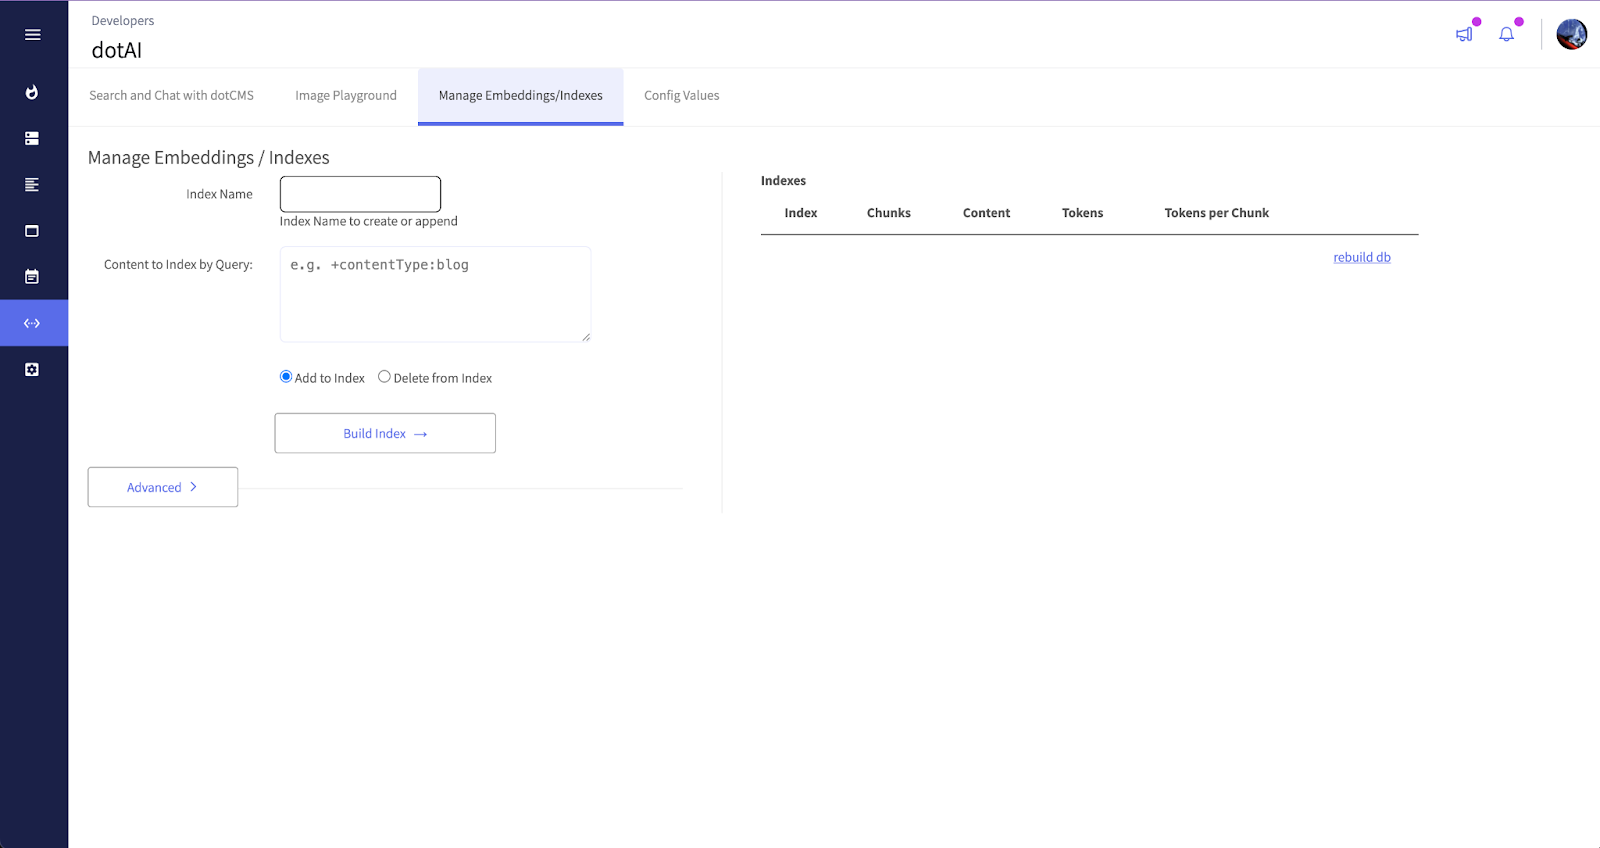1600x848 pixels.
Task: Open the gear settings icon in the sidebar
Action: [x=32, y=370]
